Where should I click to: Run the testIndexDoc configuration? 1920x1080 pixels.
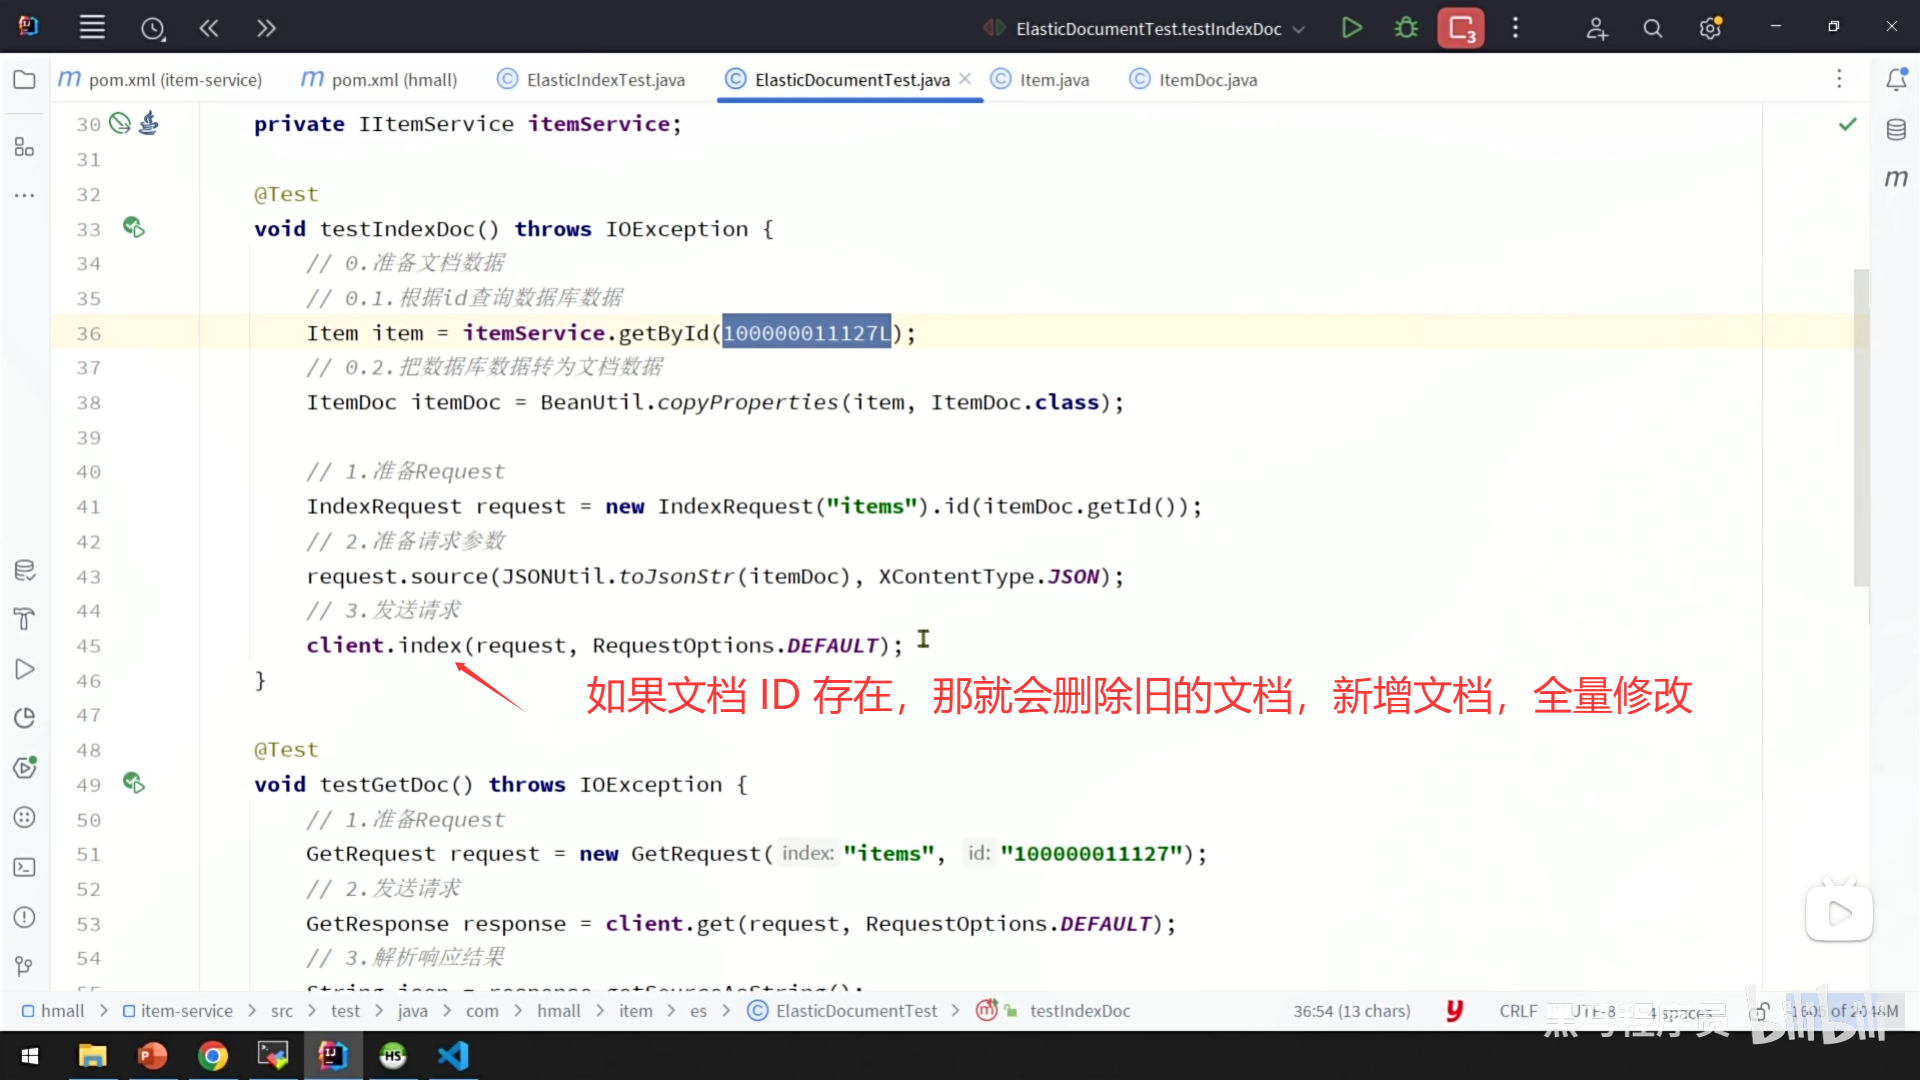[x=1351, y=28]
